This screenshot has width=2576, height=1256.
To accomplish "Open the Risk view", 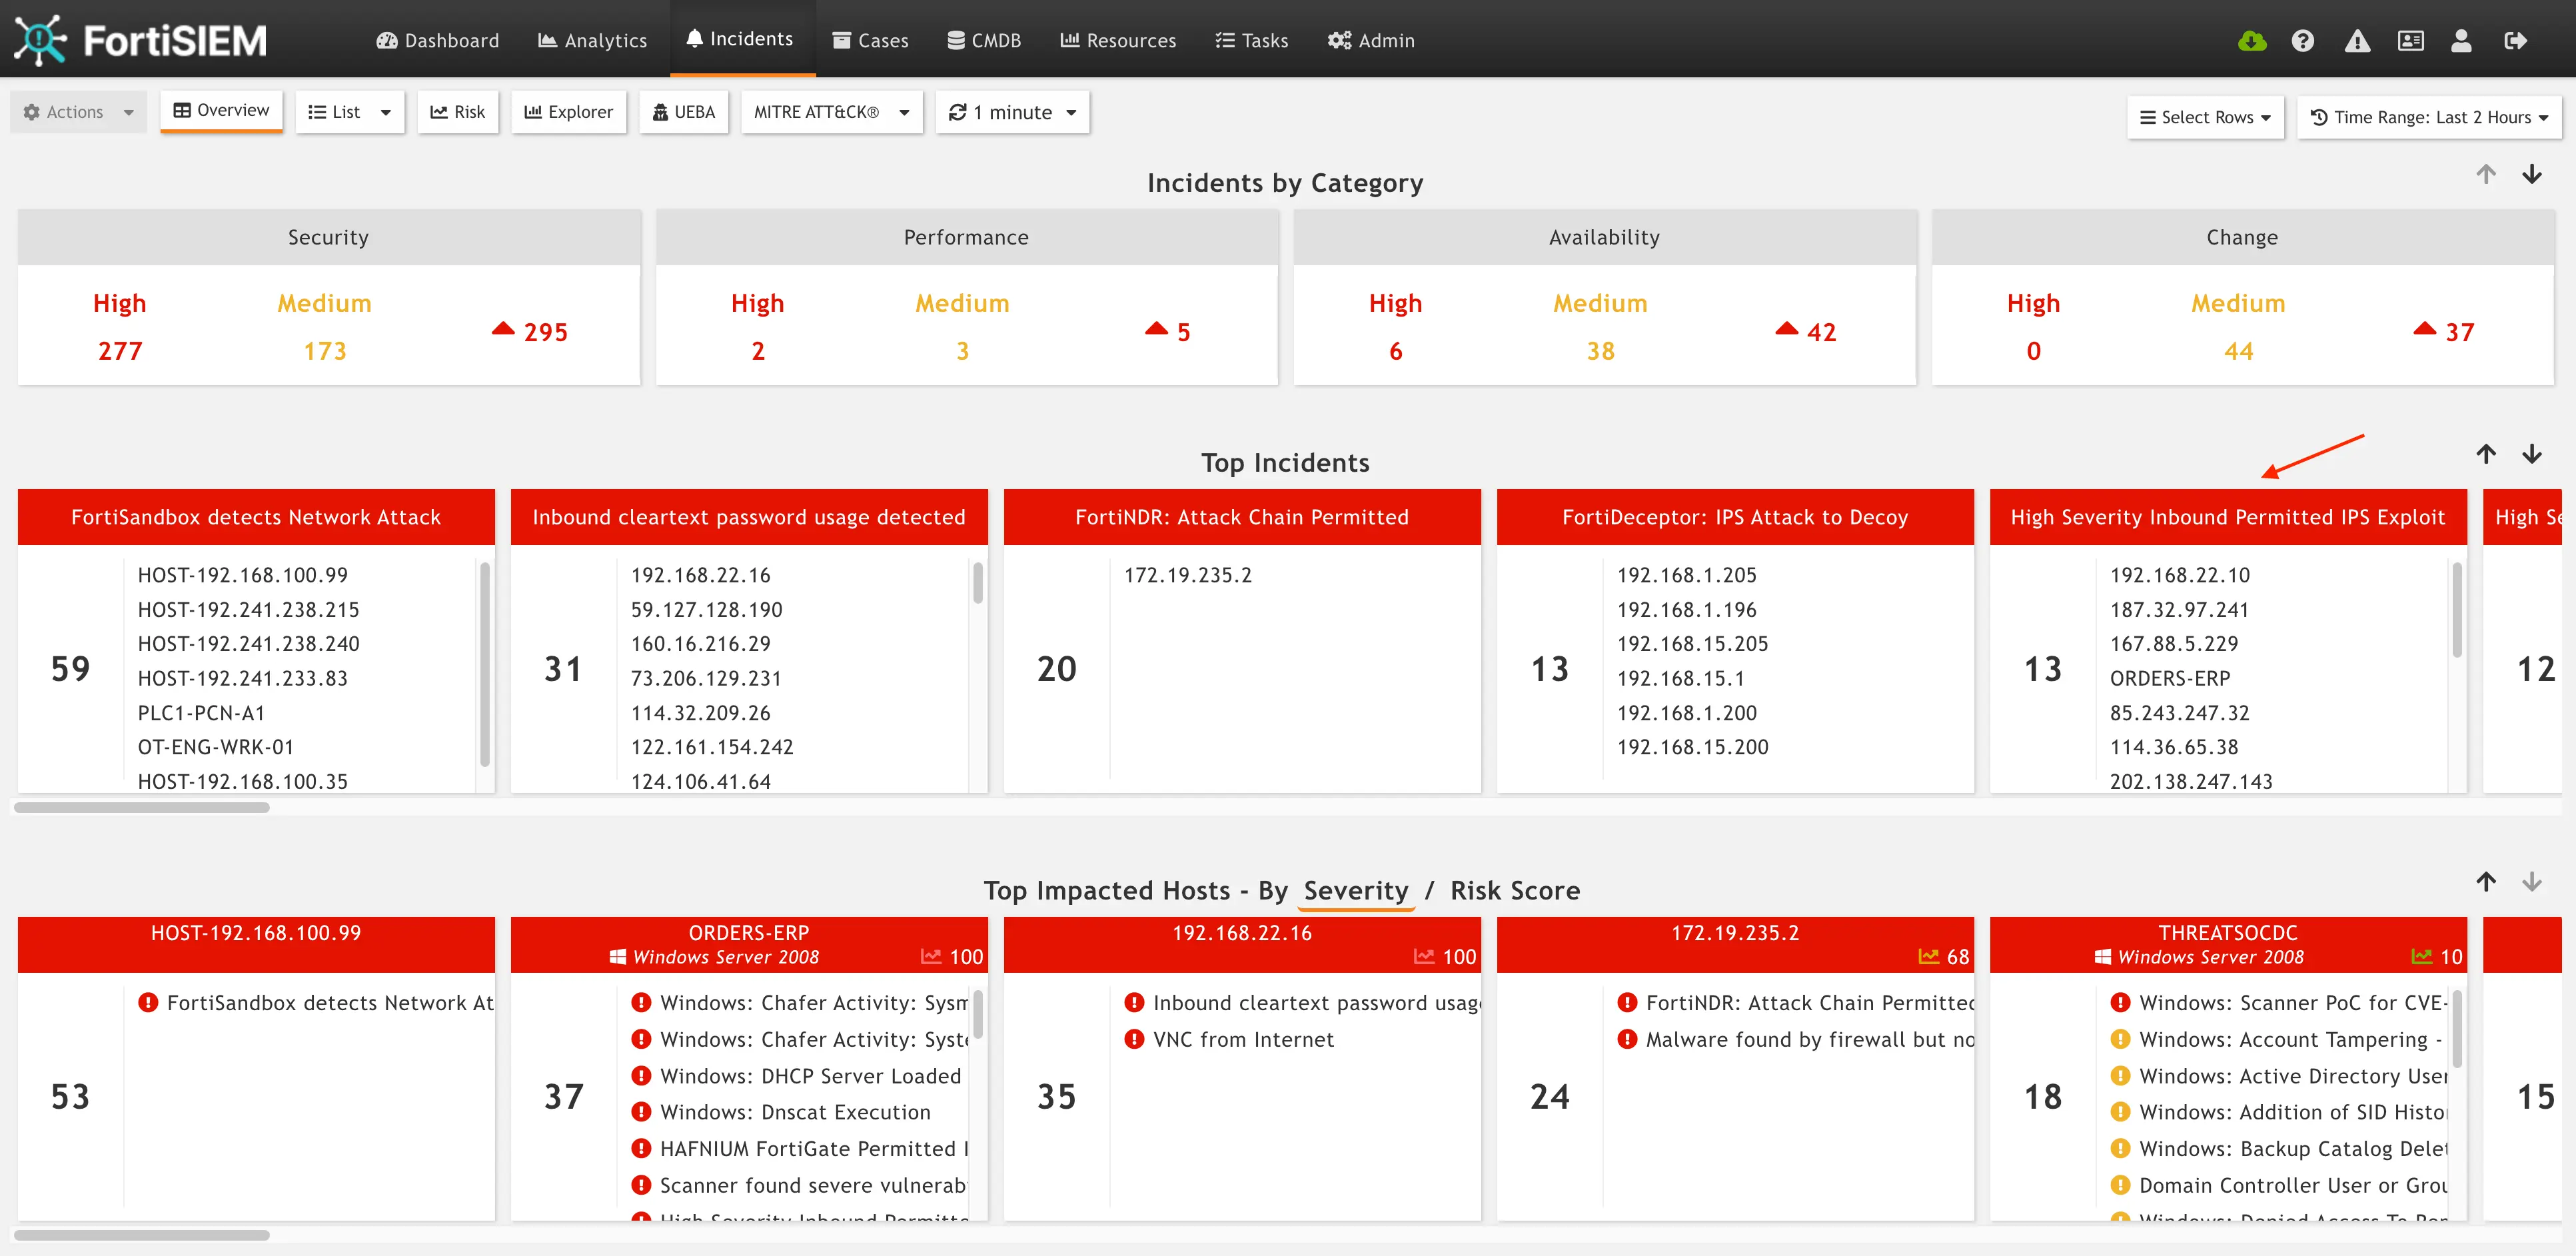I will 458,112.
